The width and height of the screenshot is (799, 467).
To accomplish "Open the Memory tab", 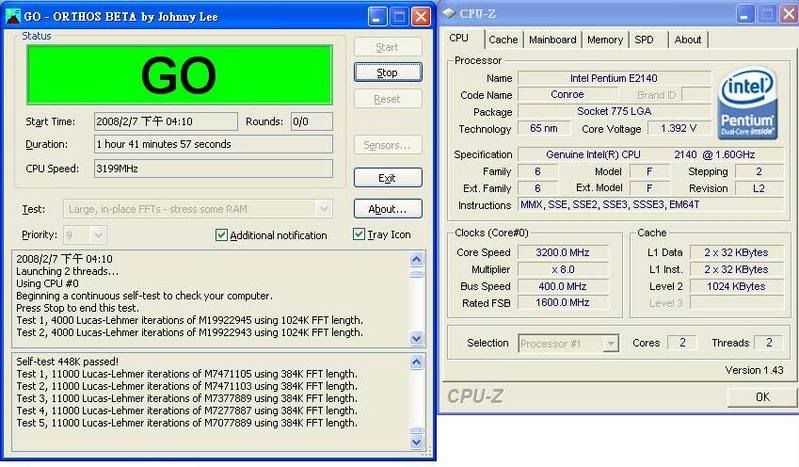I will [x=605, y=40].
